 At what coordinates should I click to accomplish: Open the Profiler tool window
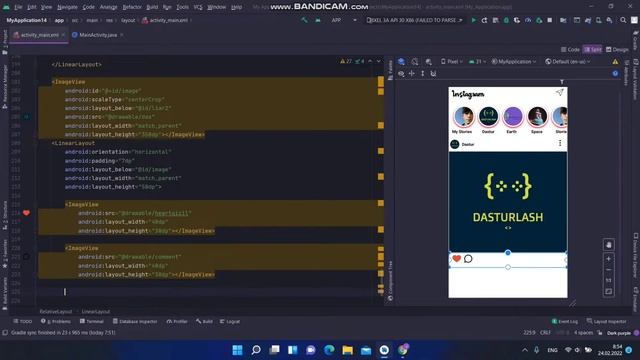[177, 322]
